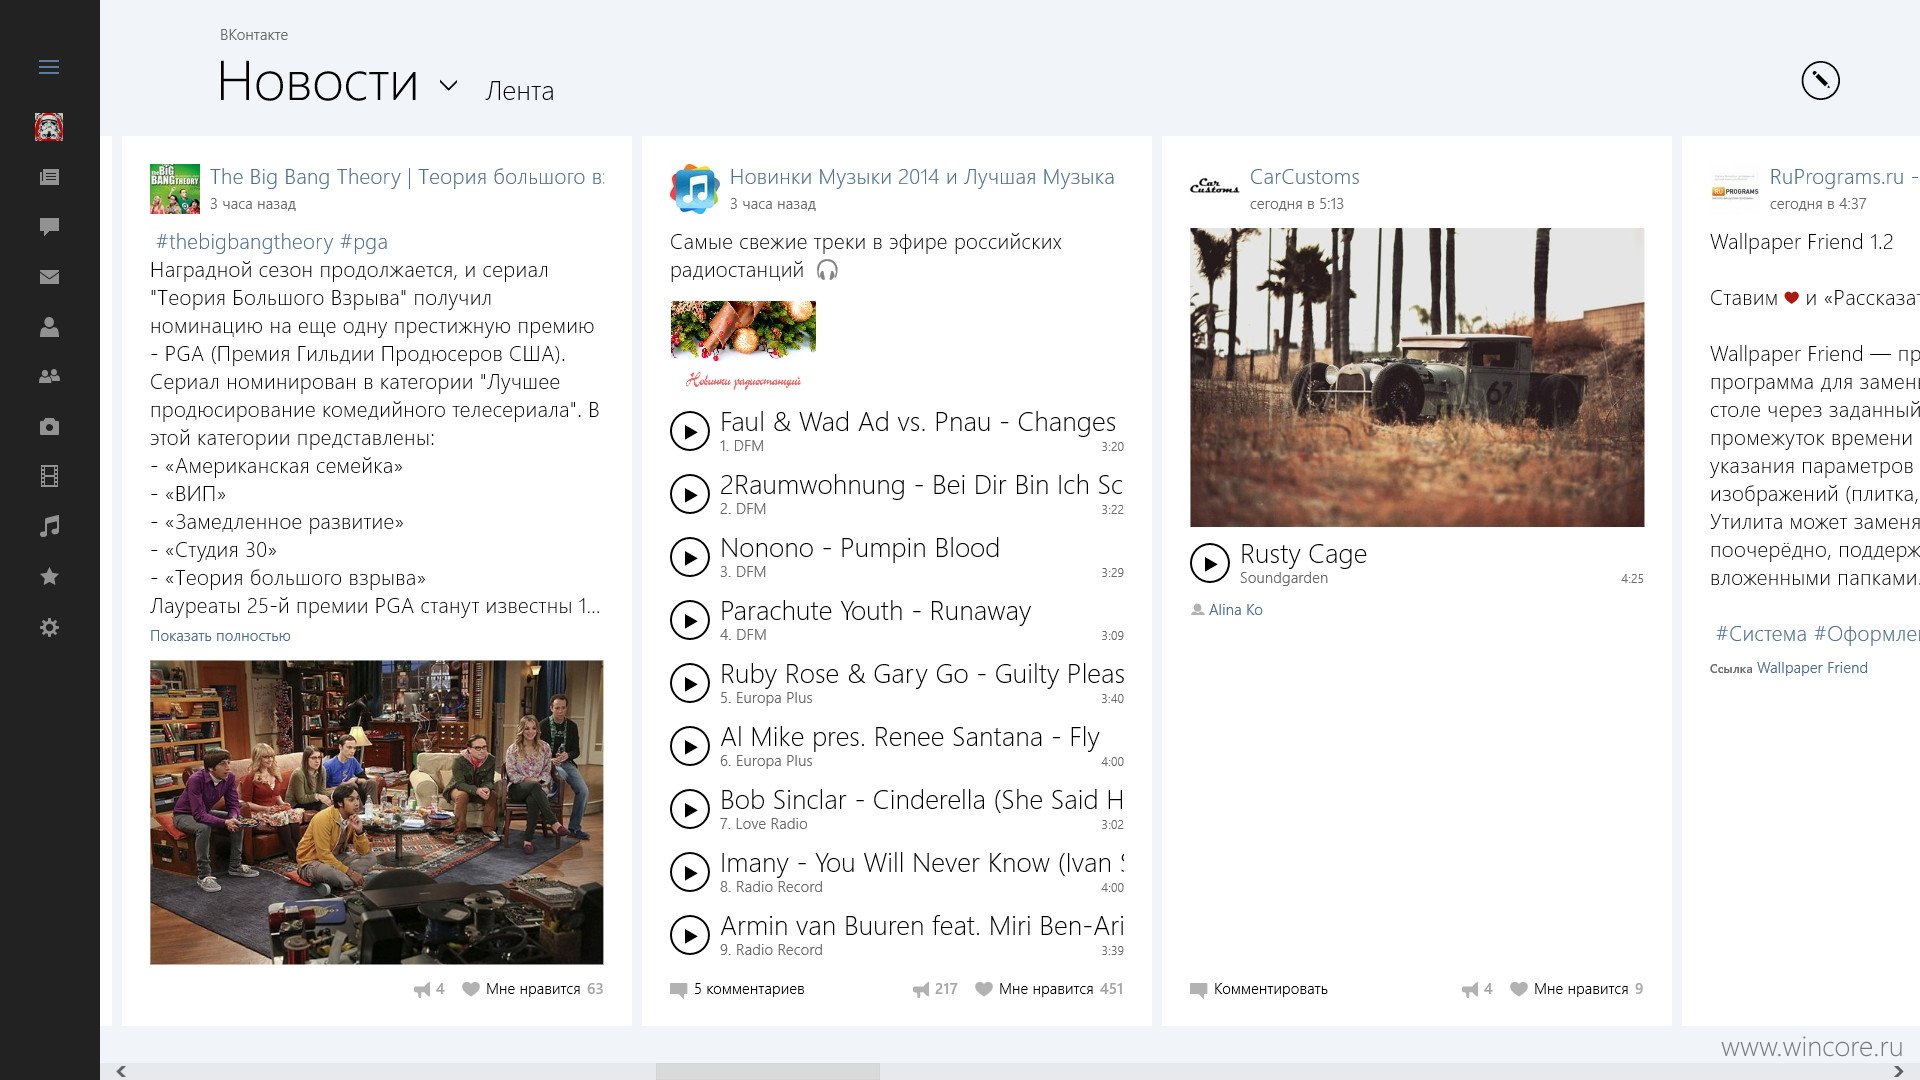
Task: Click Комментировать on CarCustoms post
Action: coord(1259,989)
